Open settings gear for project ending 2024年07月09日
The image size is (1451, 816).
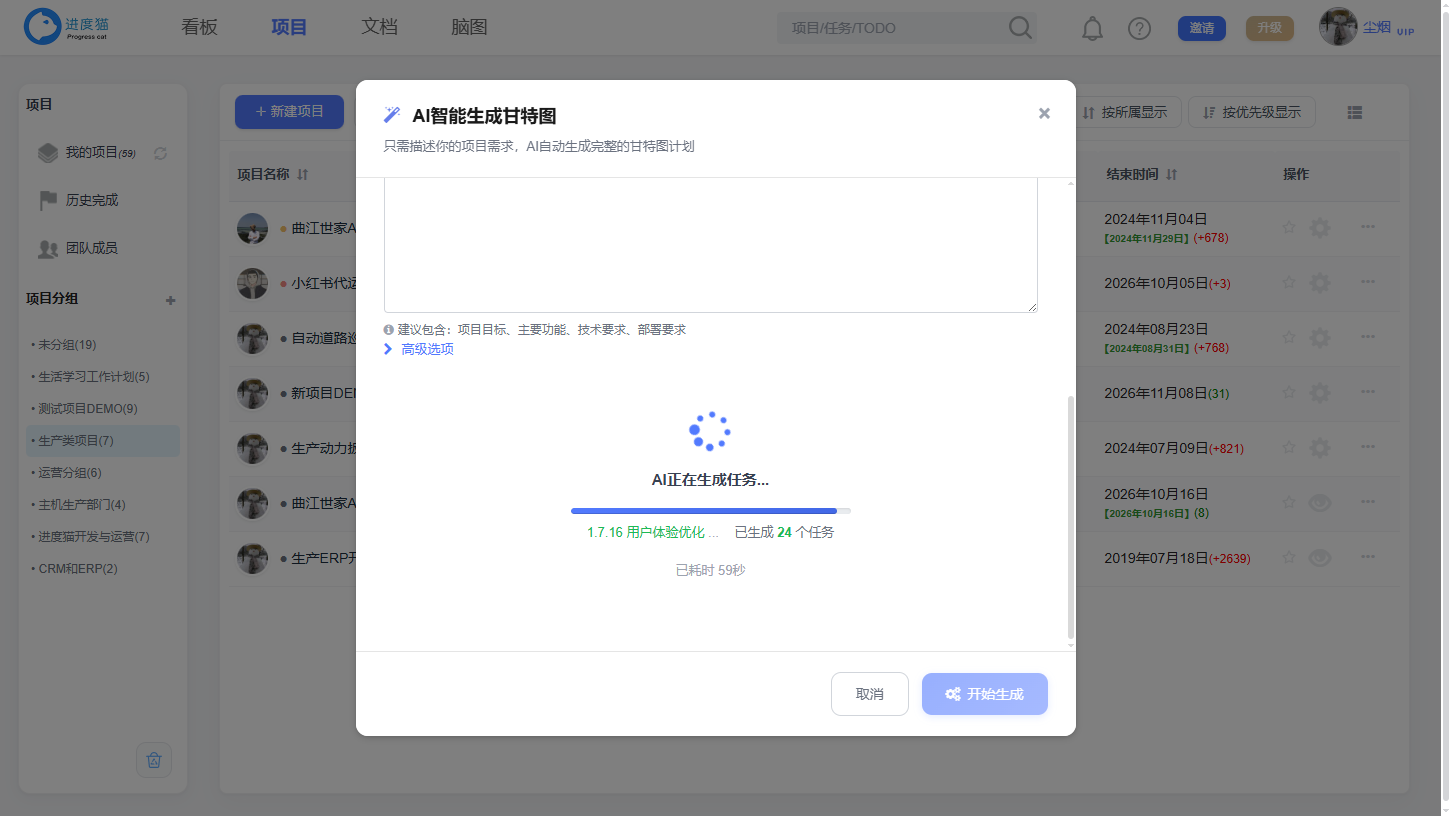coord(1320,448)
